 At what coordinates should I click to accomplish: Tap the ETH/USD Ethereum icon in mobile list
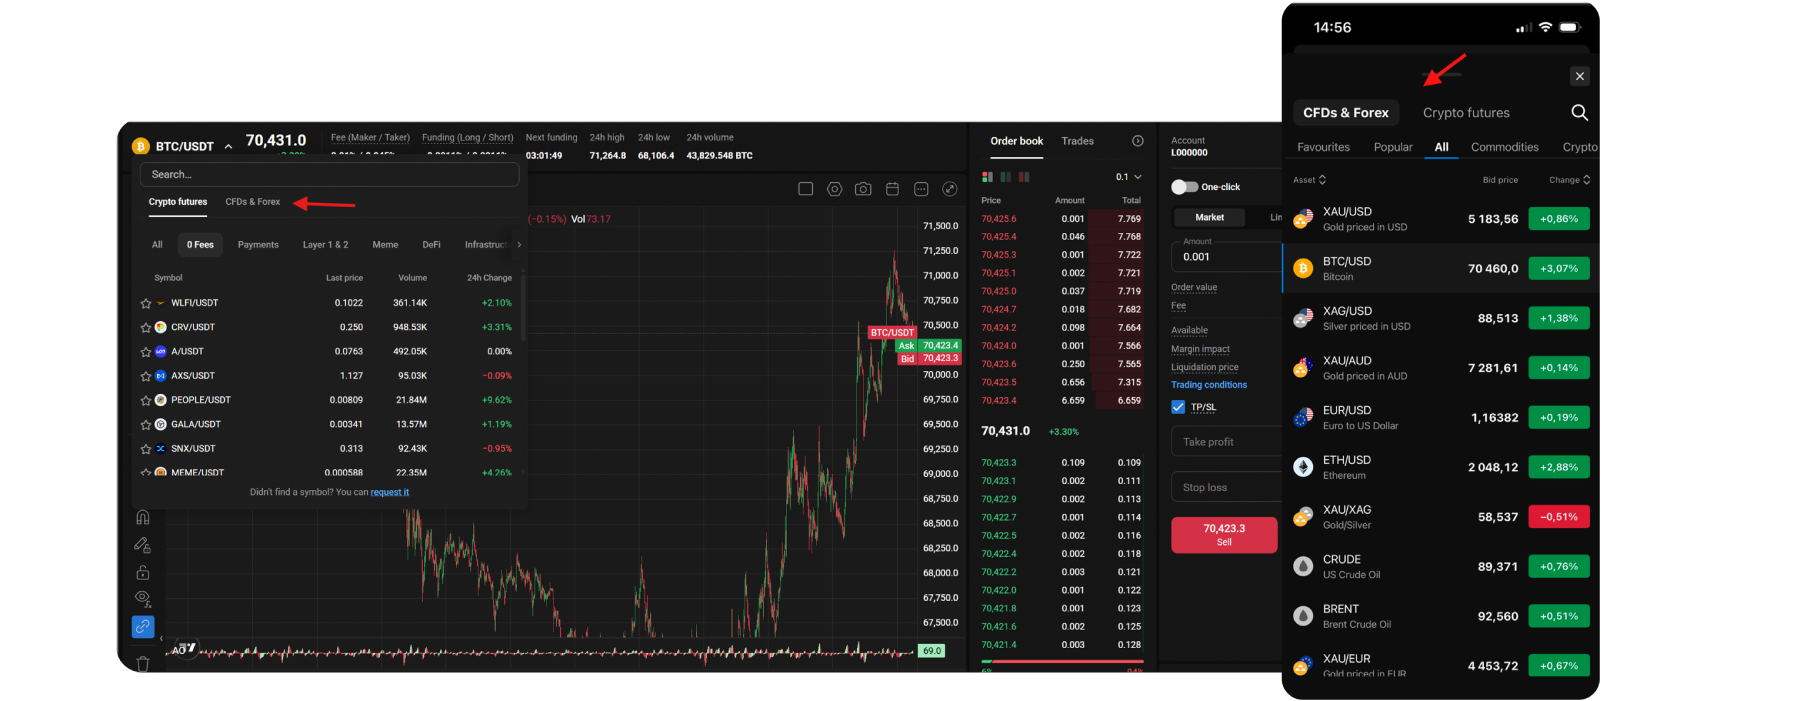coord(1303,467)
